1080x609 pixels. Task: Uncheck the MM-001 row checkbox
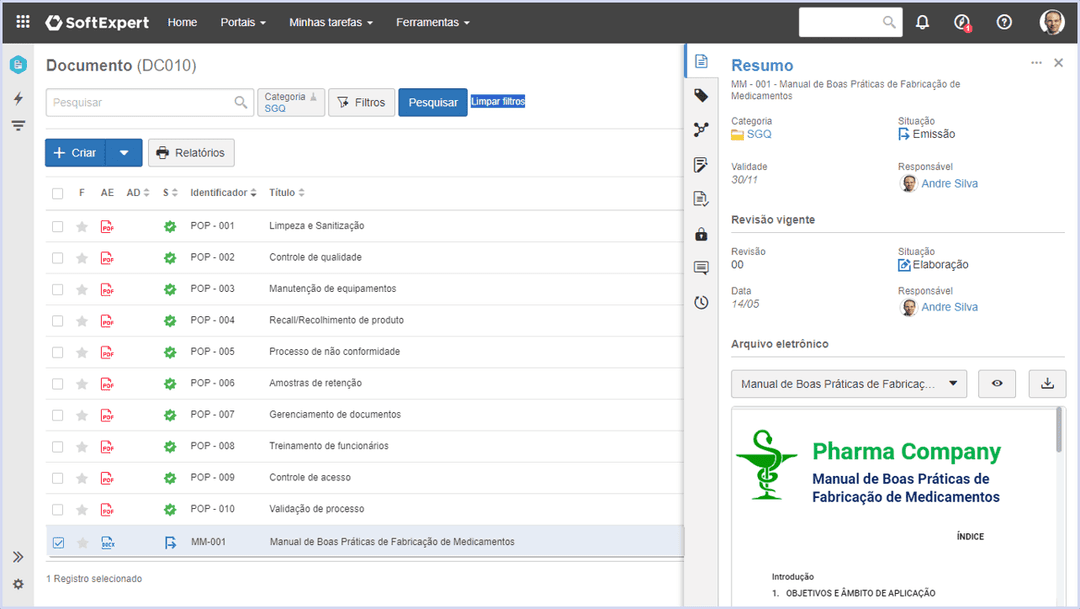(x=59, y=543)
